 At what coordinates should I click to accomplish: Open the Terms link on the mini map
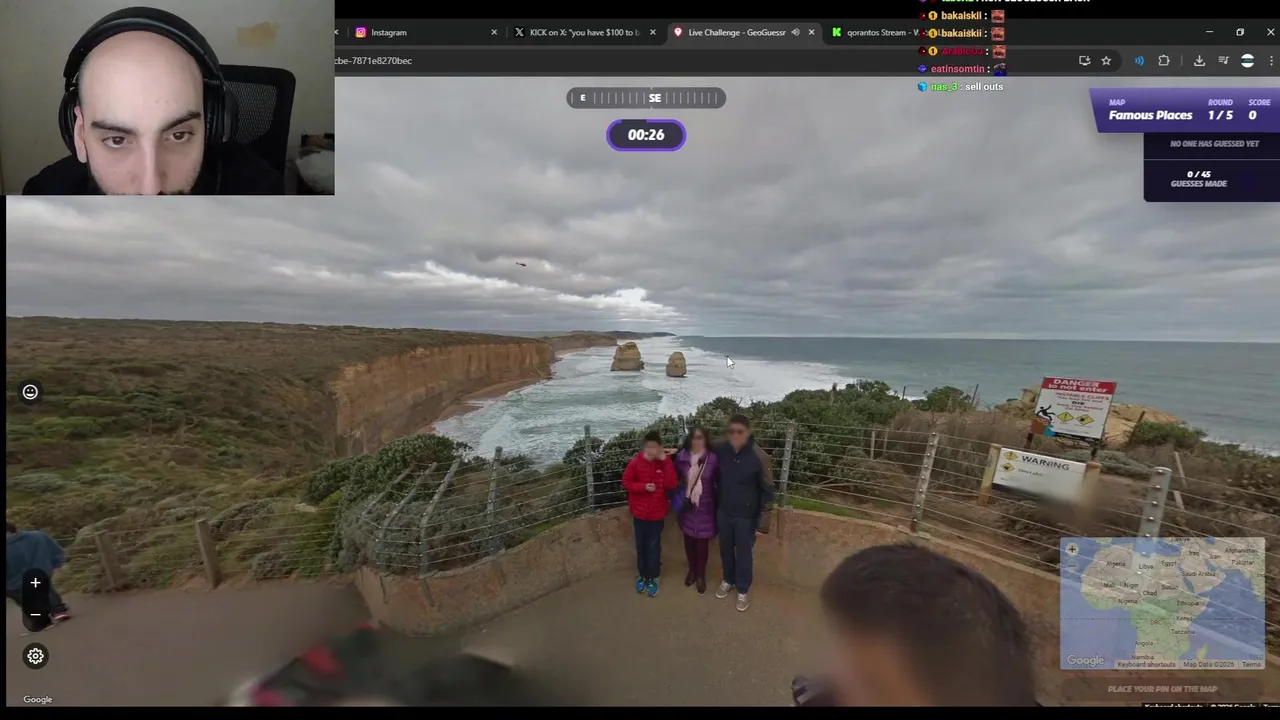click(1251, 664)
